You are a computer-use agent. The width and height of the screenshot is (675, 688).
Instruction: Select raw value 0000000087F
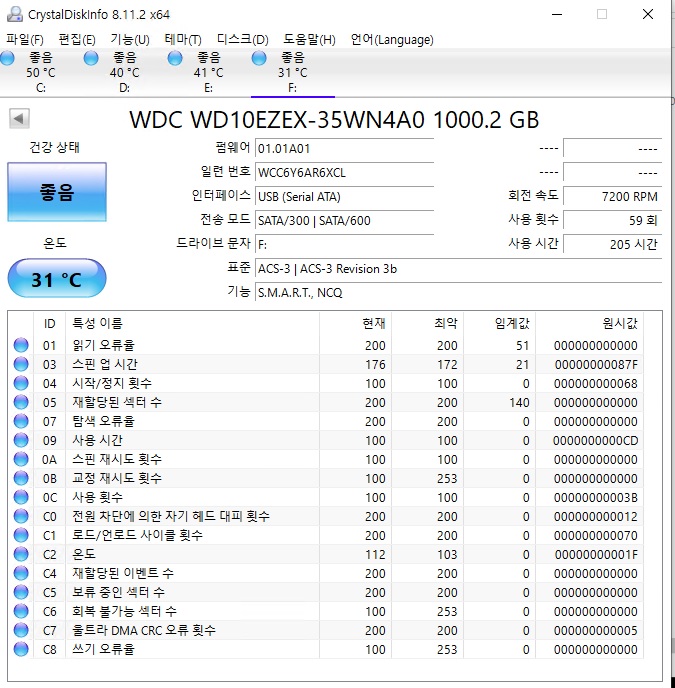point(596,365)
